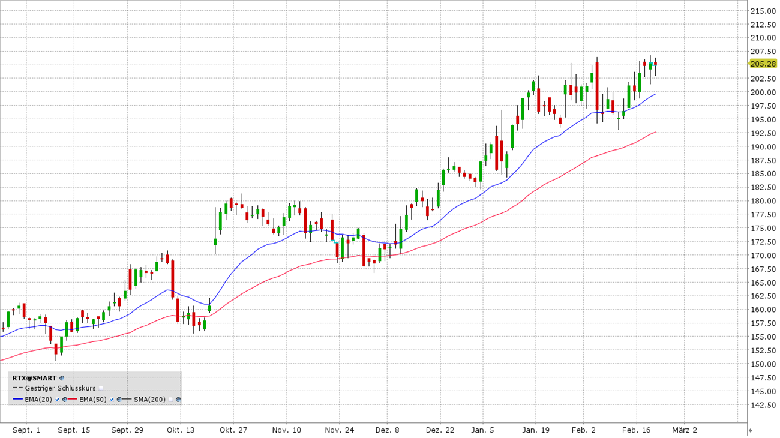The image size is (780, 438).
Task: Click the 210.00 price axis label
Action: point(764,38)
